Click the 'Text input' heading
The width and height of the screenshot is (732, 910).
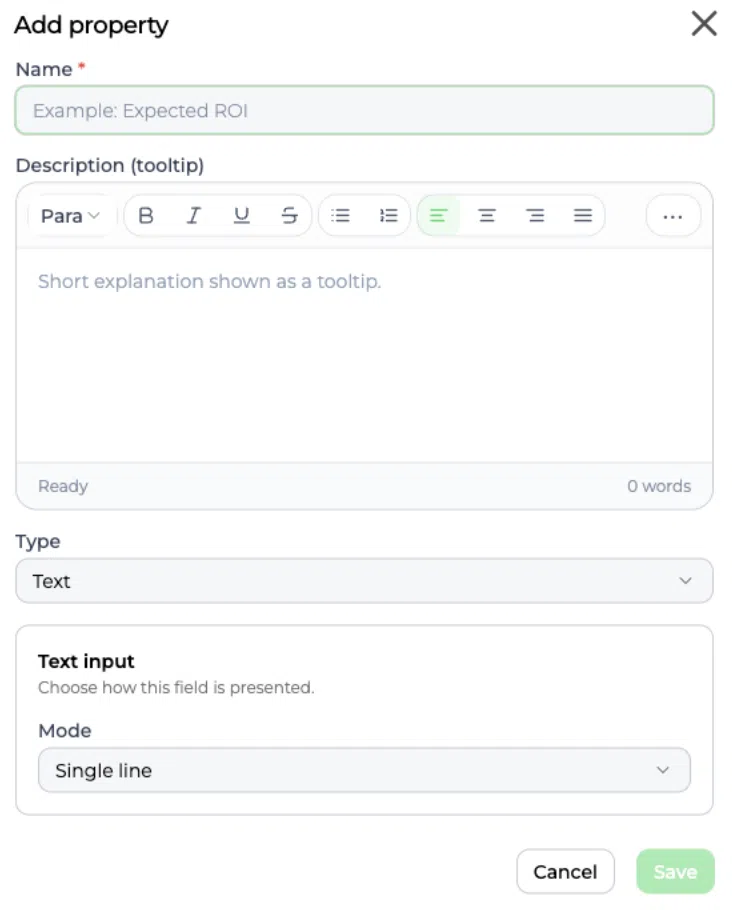click(86, 661)
